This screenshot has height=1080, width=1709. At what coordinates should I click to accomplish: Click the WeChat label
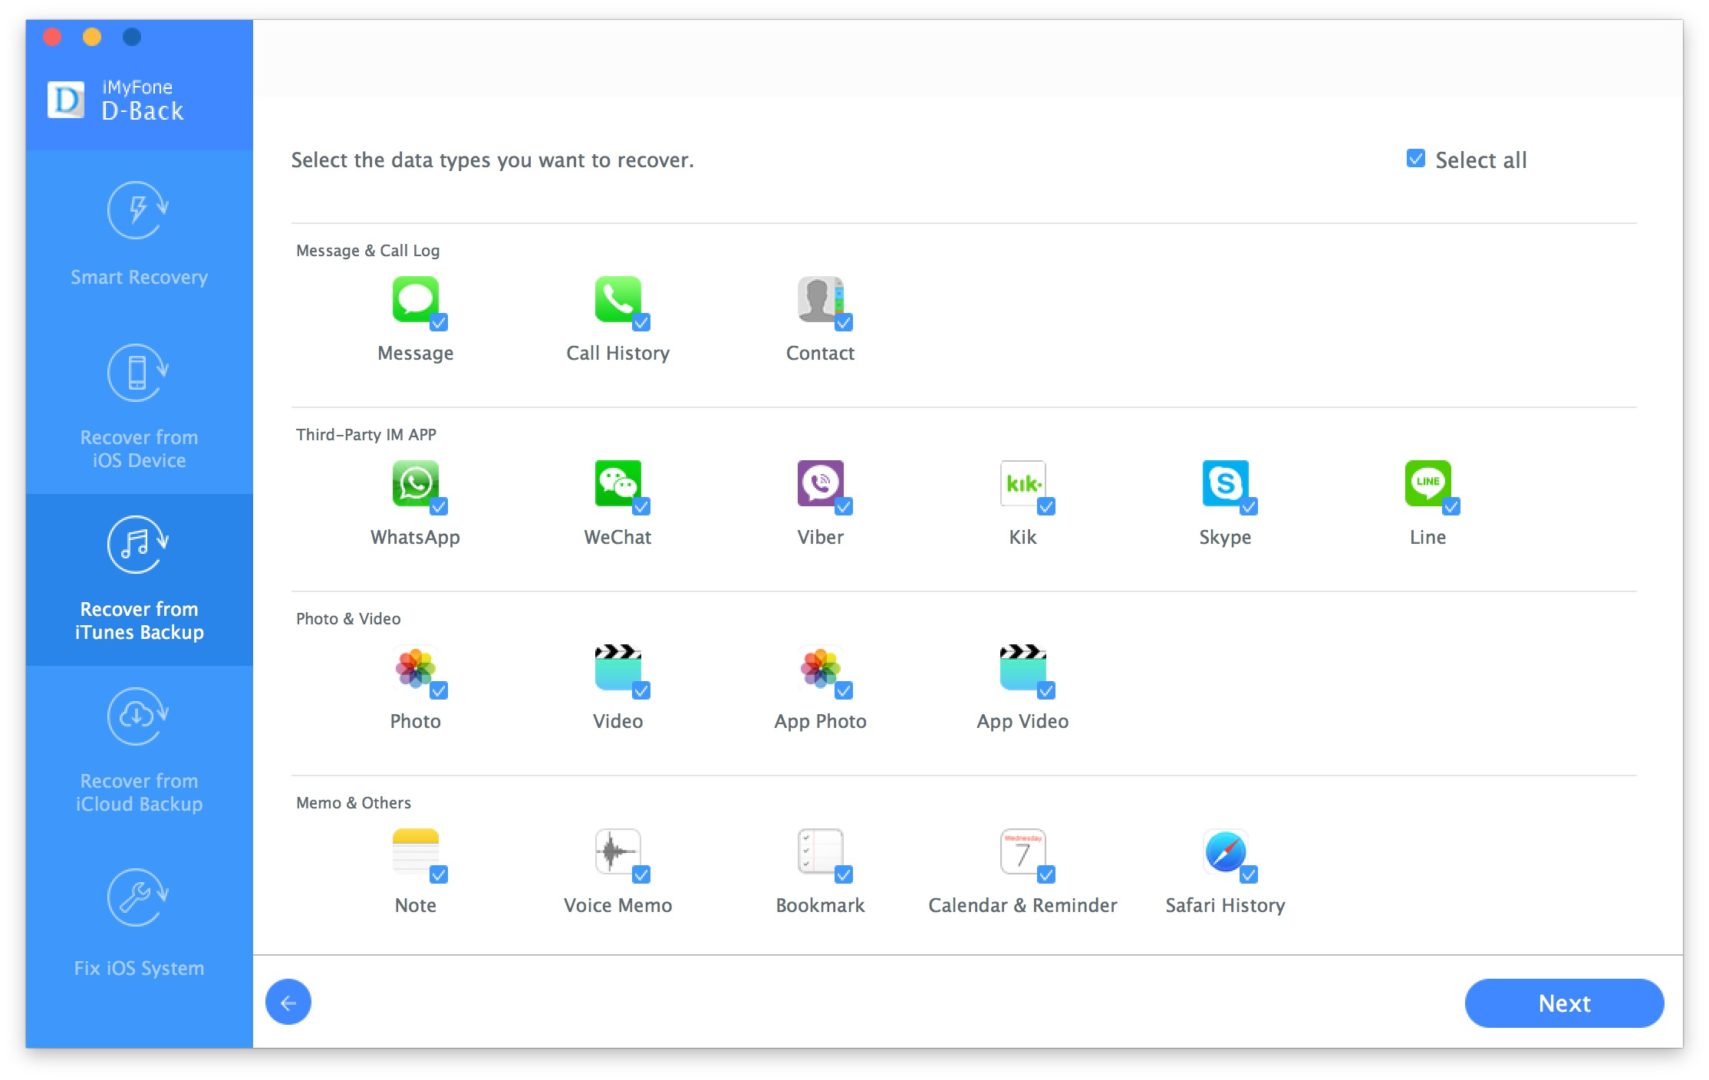point(618,537)
